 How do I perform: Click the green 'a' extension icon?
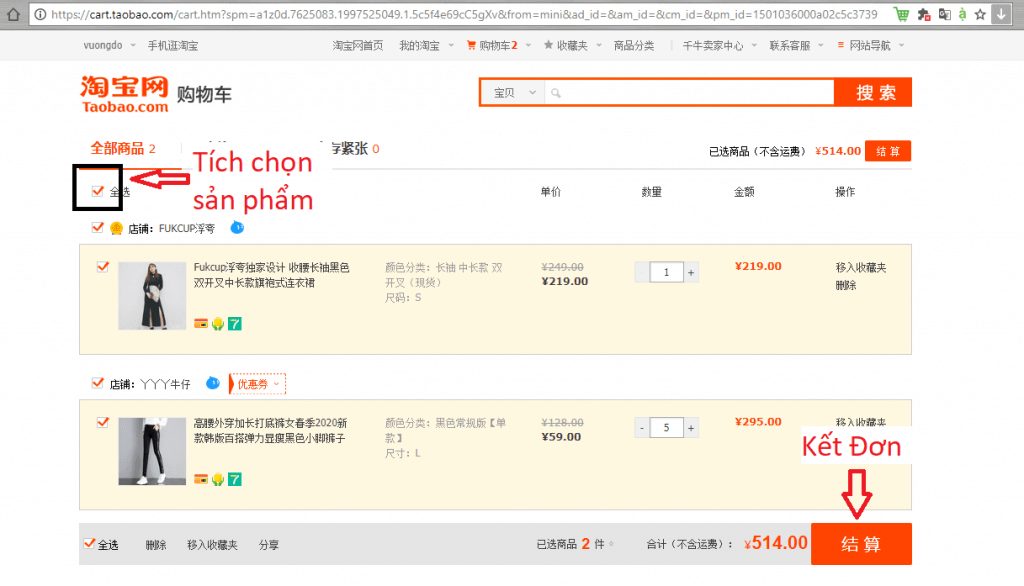point(963,14)
